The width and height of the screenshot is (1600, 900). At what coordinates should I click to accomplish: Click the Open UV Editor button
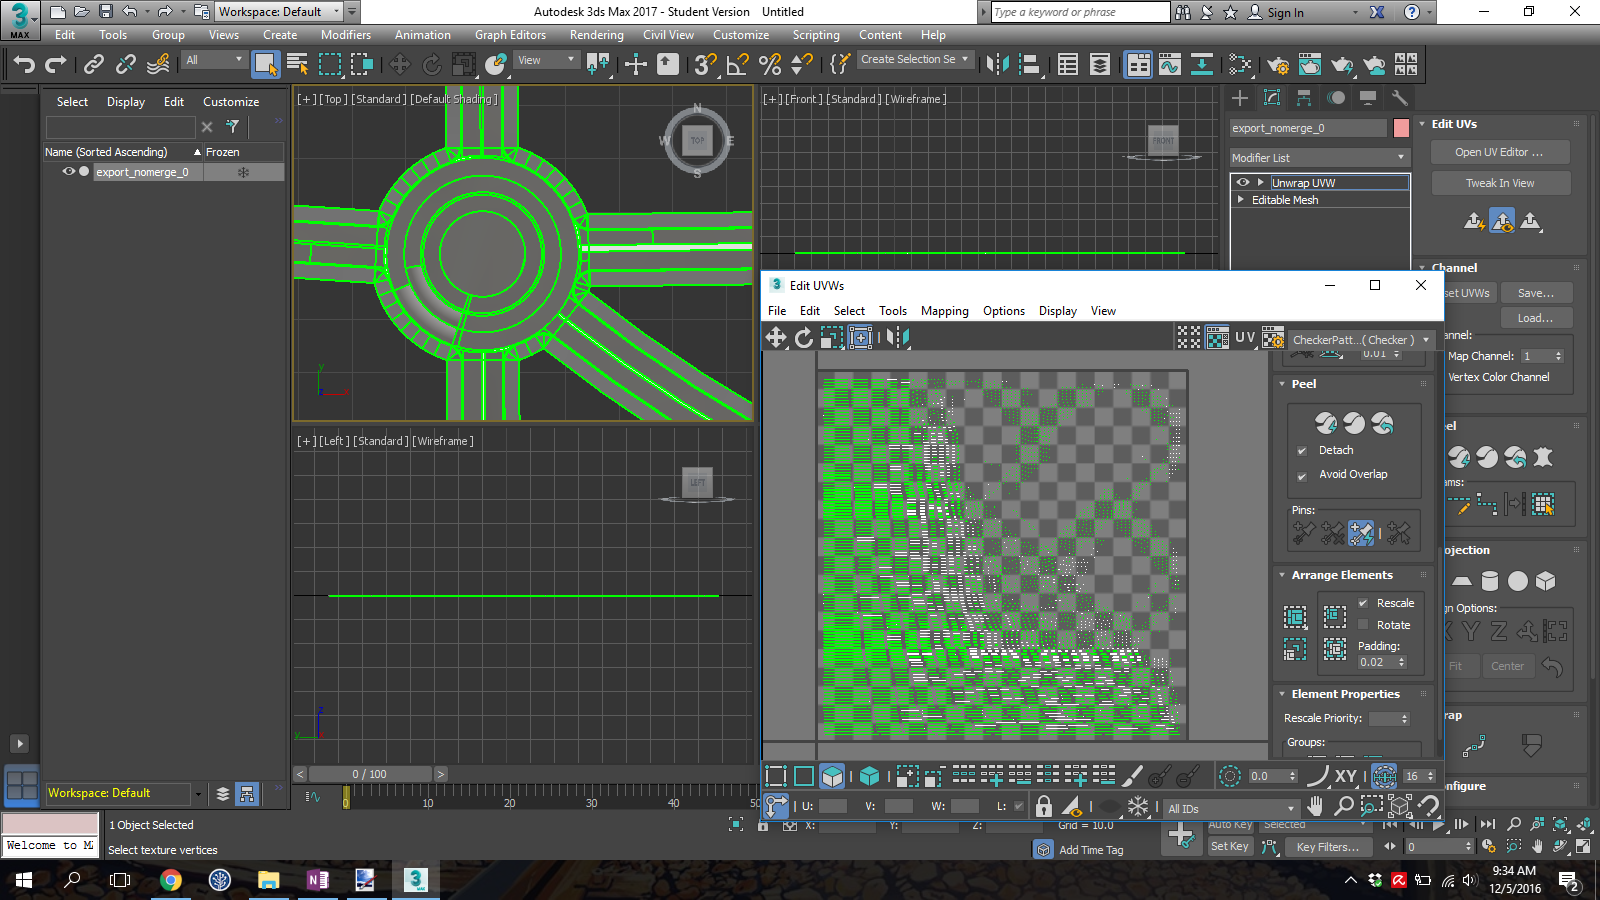pos(1499,152)
